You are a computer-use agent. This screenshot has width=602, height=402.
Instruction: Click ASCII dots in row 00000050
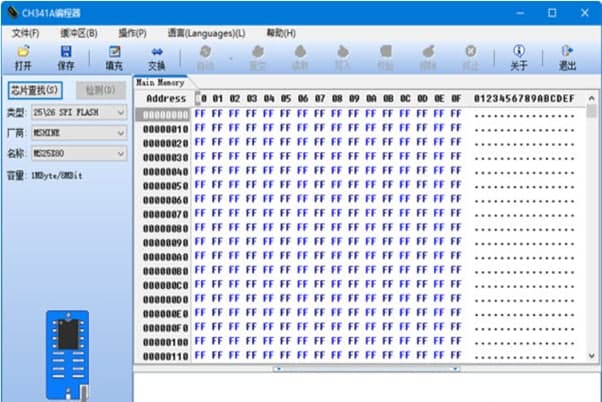click(524, 186)
